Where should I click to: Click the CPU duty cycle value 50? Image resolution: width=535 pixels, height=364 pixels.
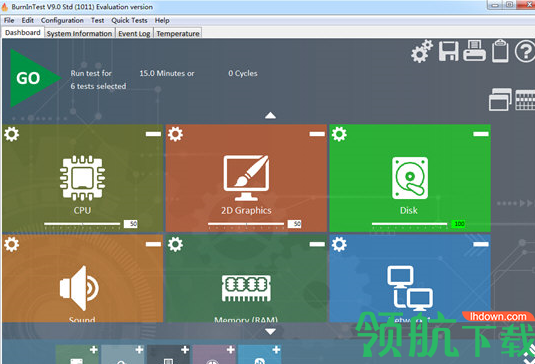(x=131, y=224)
